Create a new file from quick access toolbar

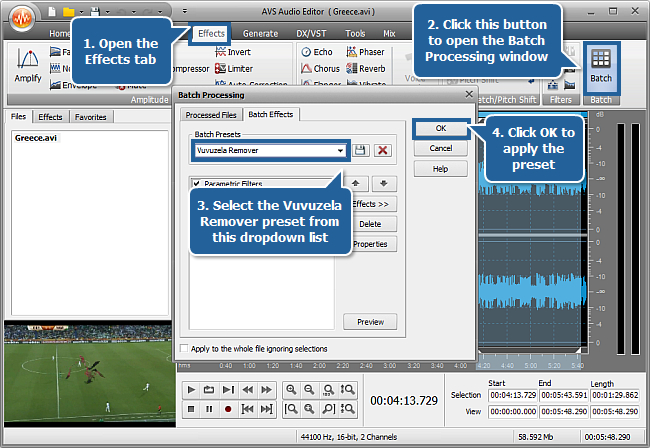[x=52, y=12]
